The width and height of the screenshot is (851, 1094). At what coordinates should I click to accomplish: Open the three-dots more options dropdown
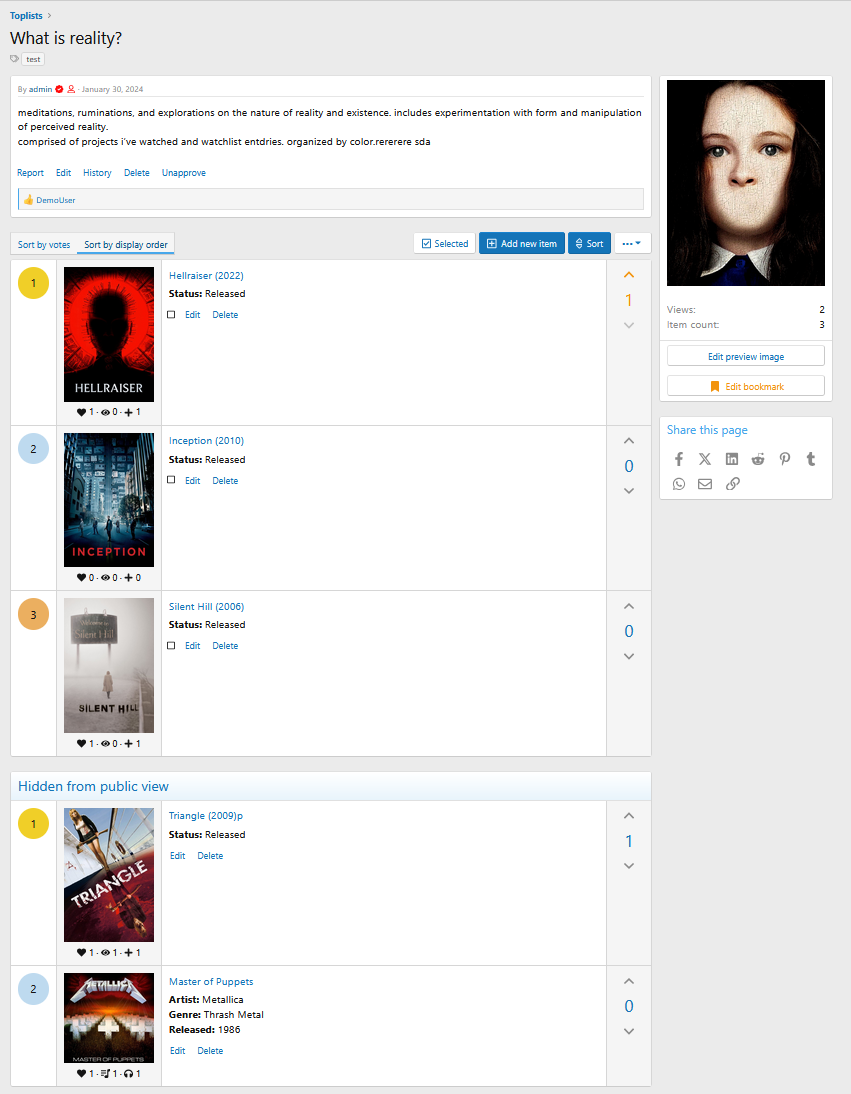(632, 243)
